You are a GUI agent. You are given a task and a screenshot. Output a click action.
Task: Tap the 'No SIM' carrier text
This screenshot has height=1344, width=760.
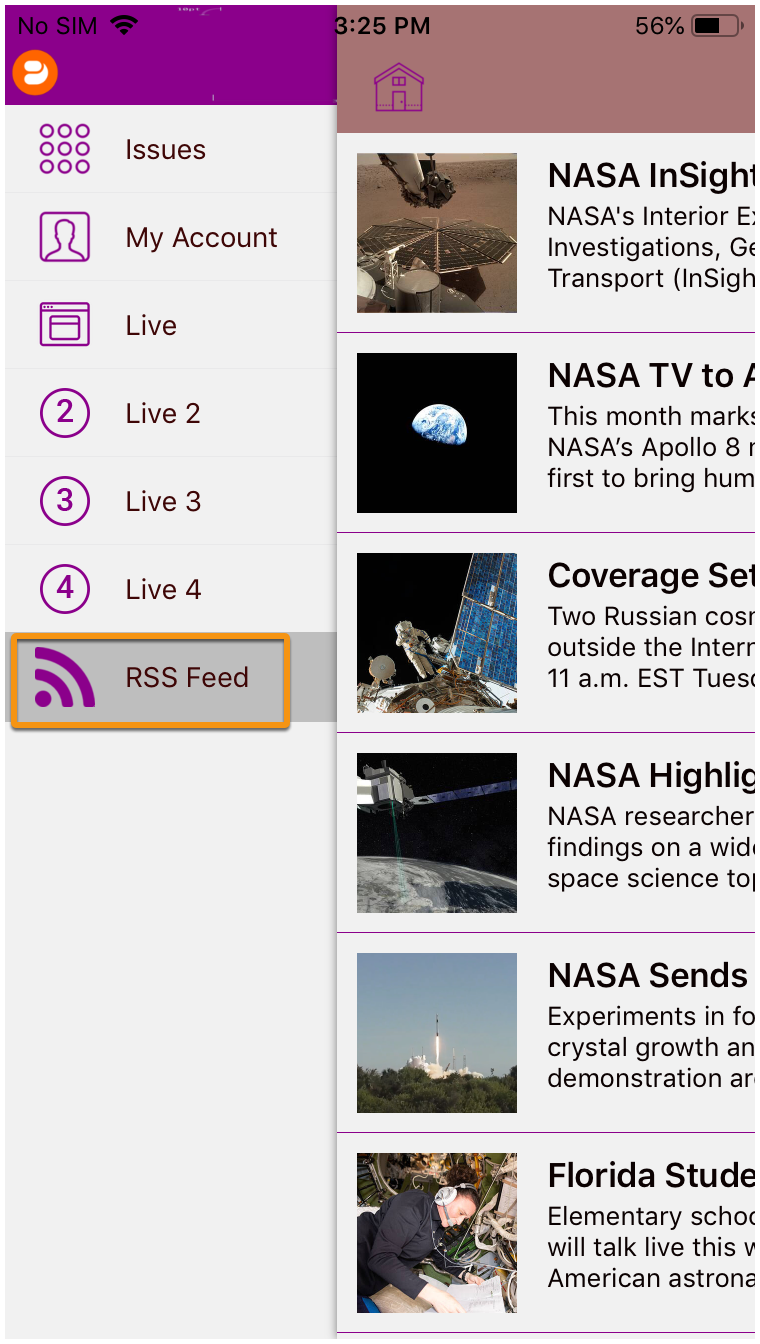(x=58, y=26)
